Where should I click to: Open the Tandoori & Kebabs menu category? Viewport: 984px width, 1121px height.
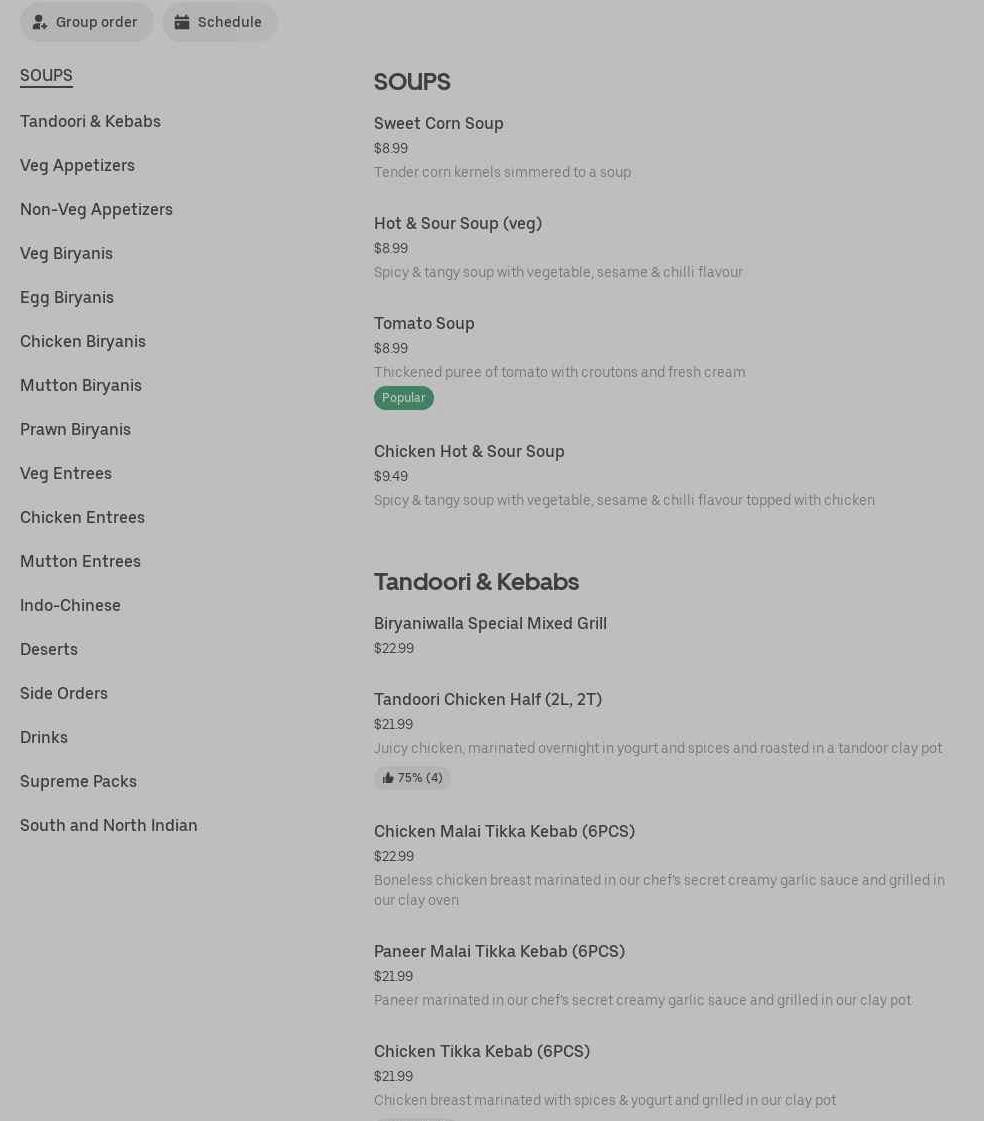coord(90,121)
